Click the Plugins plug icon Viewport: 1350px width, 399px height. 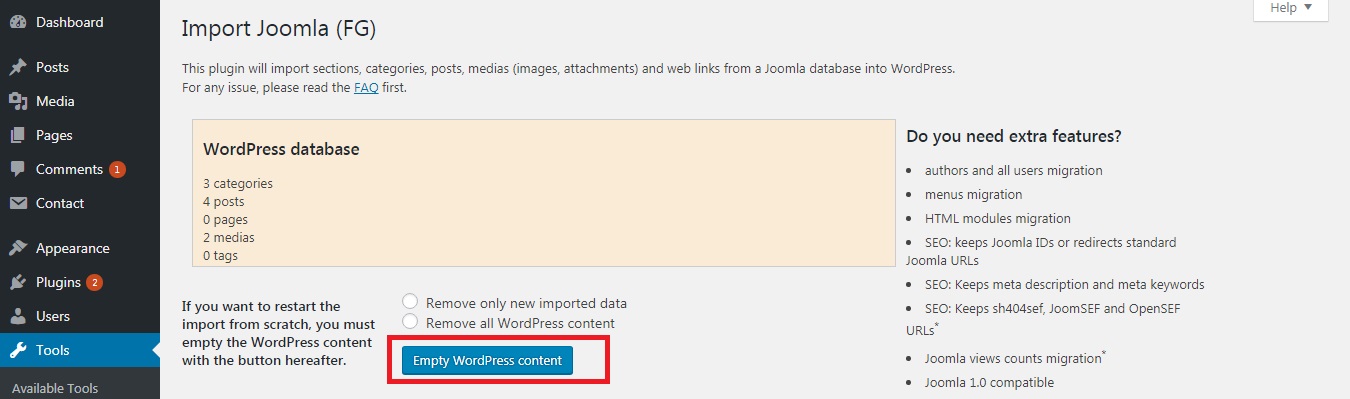point(18,282)
